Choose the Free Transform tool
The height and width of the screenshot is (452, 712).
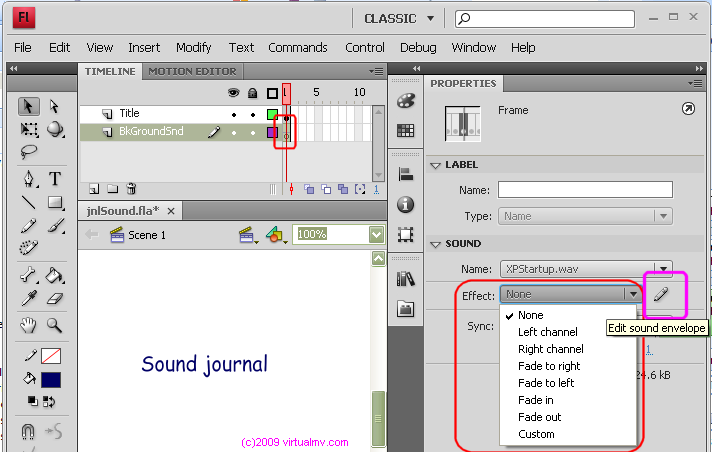[29, 129]
